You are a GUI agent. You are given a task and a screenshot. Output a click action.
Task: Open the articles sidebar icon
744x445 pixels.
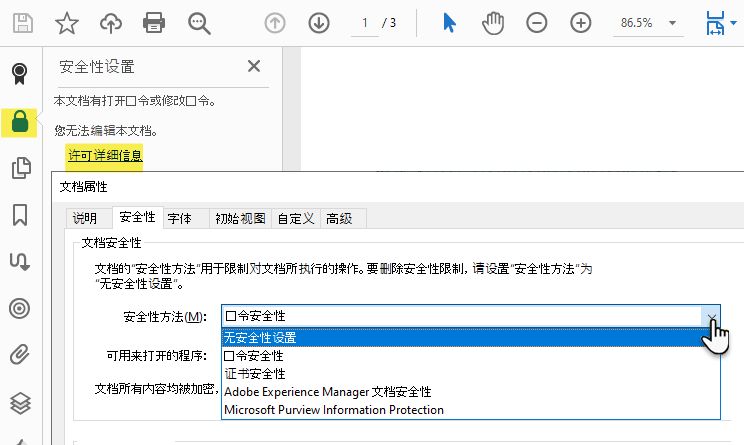tap(19, 261)
